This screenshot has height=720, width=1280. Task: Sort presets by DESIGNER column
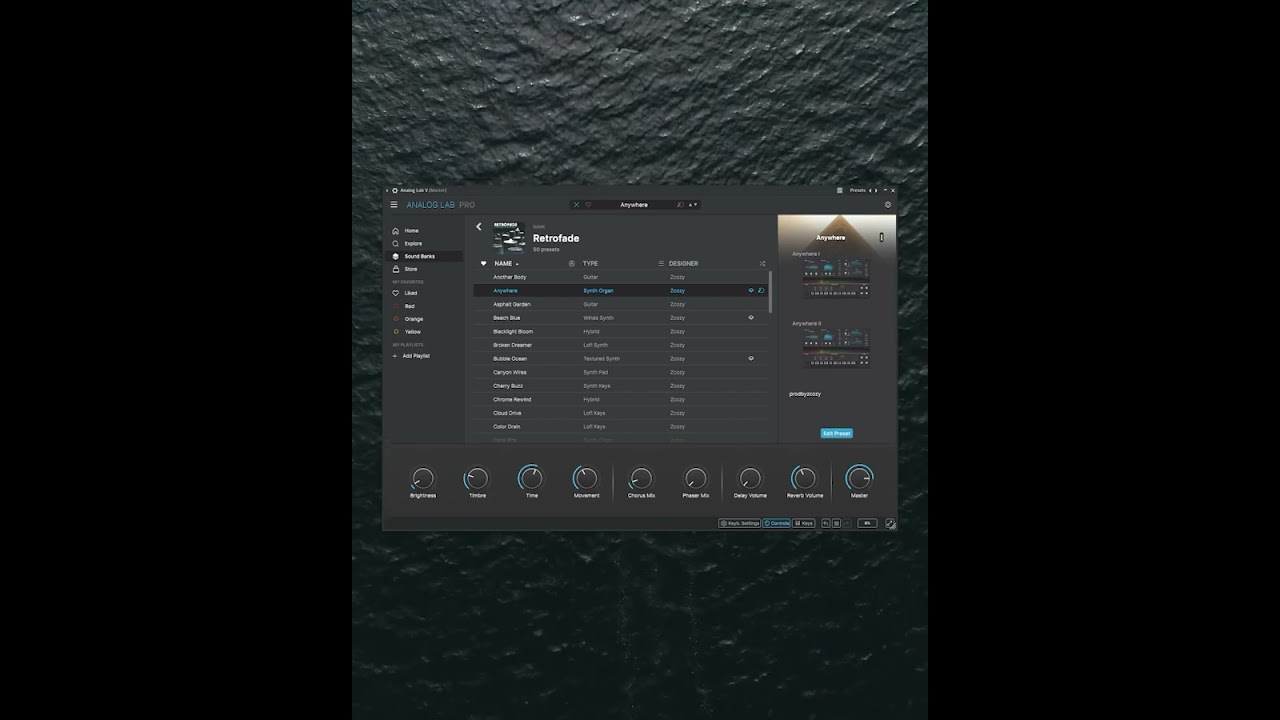pos(683,264)
